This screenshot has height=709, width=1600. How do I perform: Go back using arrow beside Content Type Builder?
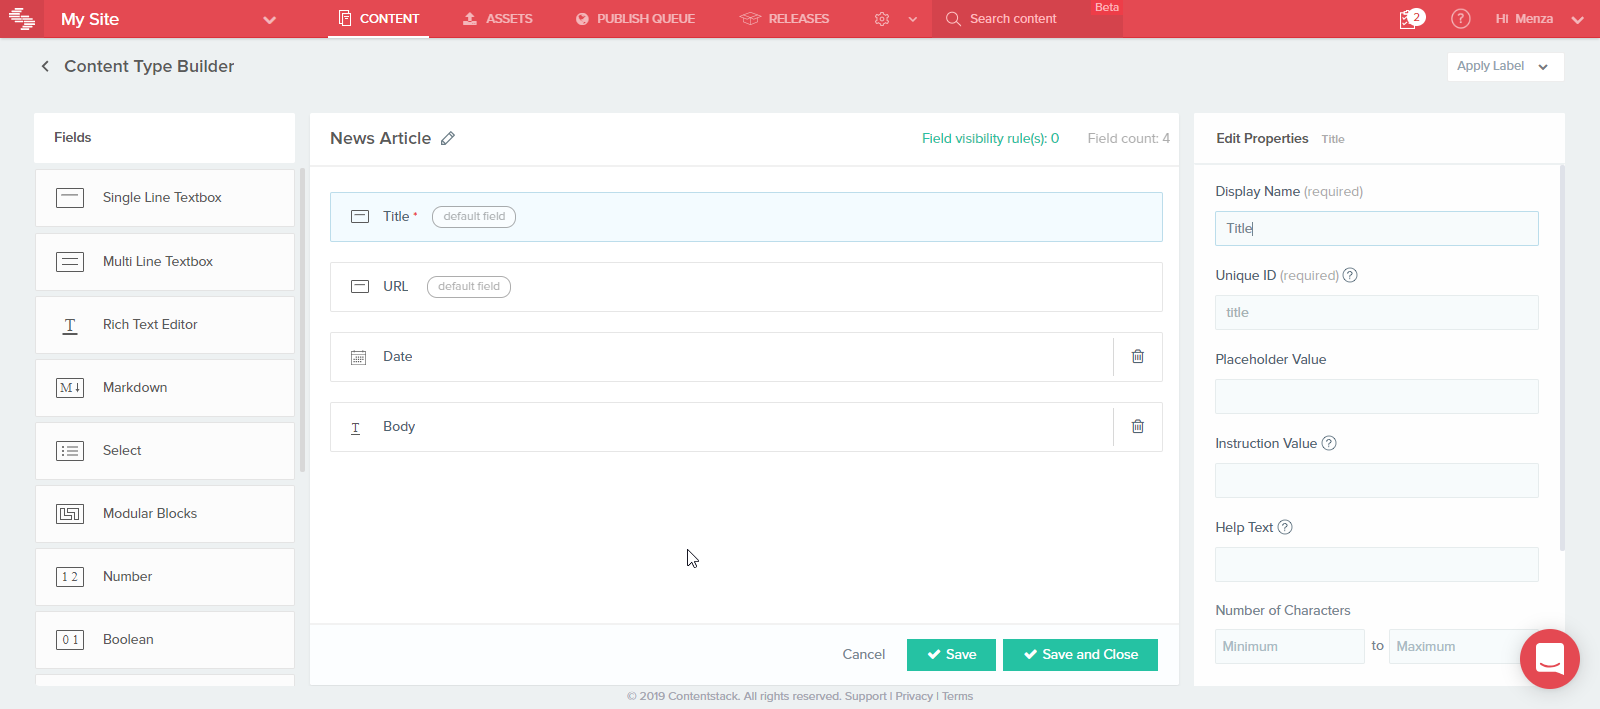tap(45, 66)
